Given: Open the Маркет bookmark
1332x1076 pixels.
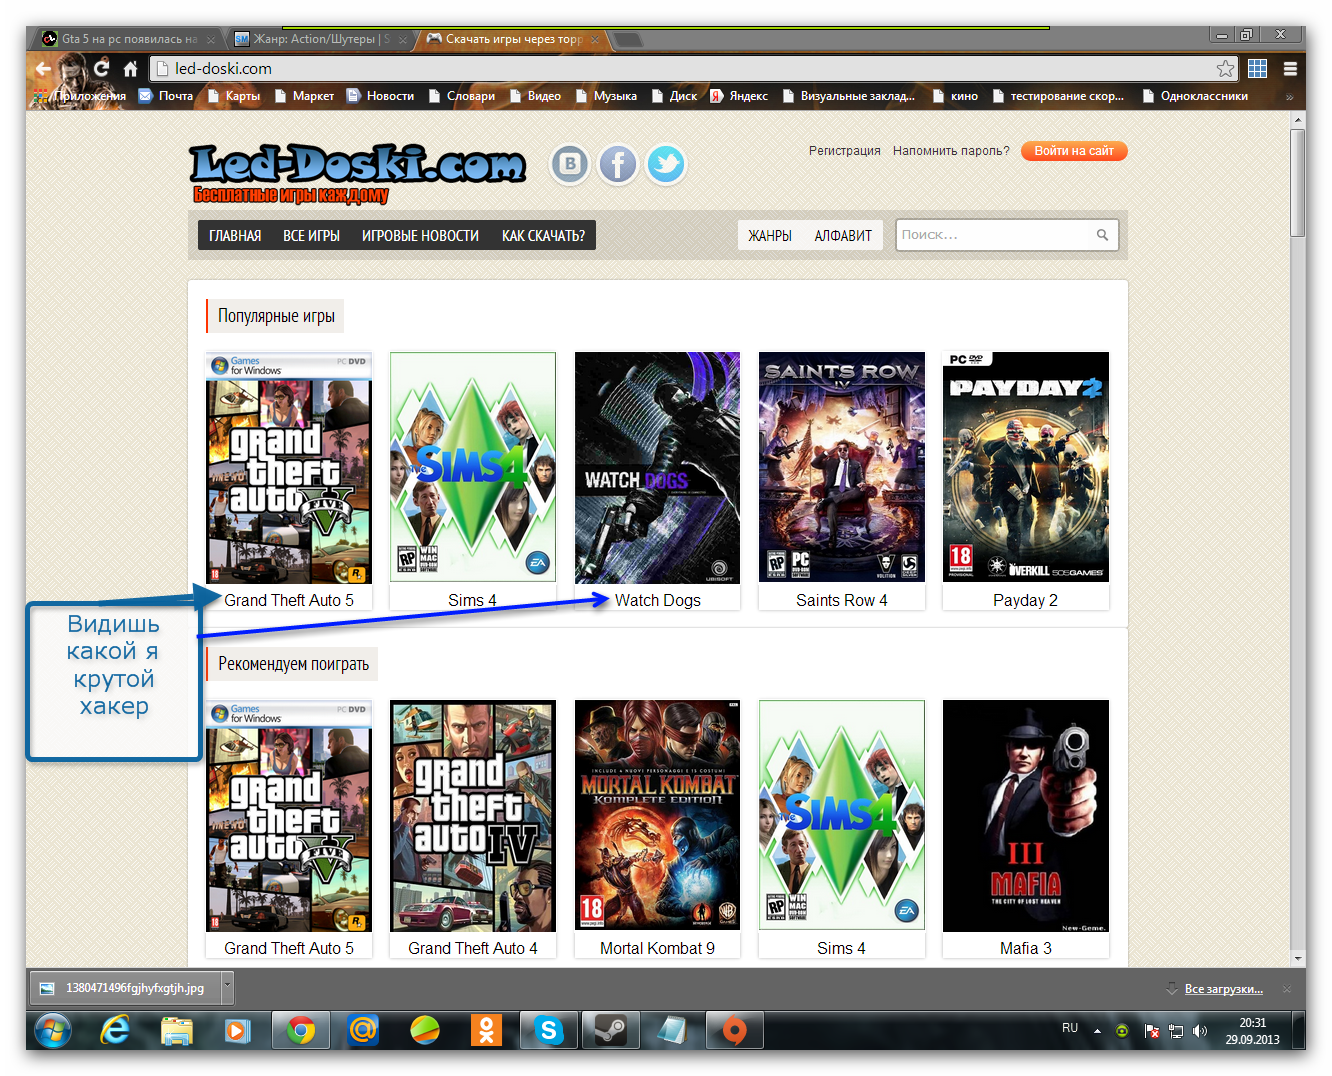Looking at the screenshot, I should coord(303,96).
